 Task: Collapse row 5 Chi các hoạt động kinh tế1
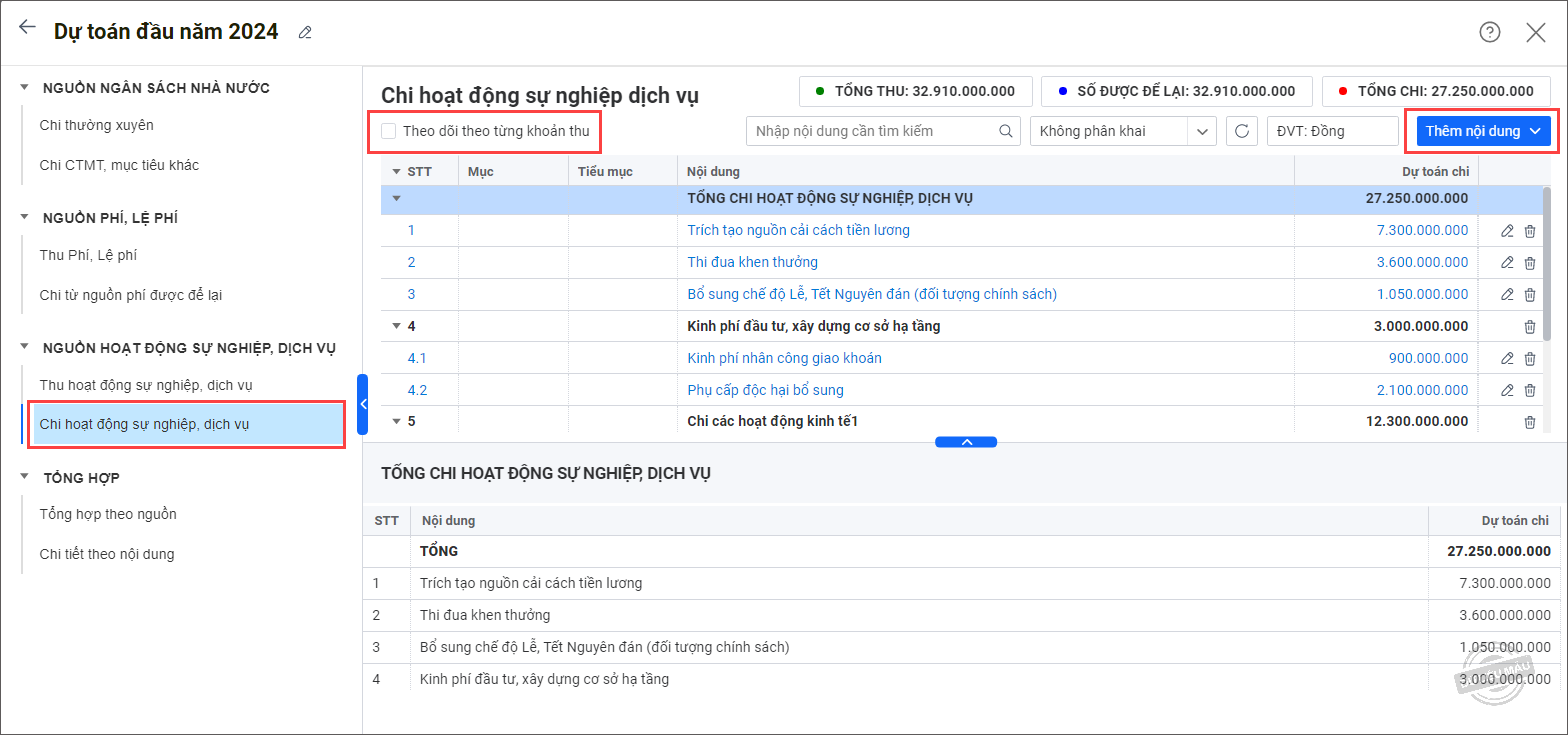(397, 421)
